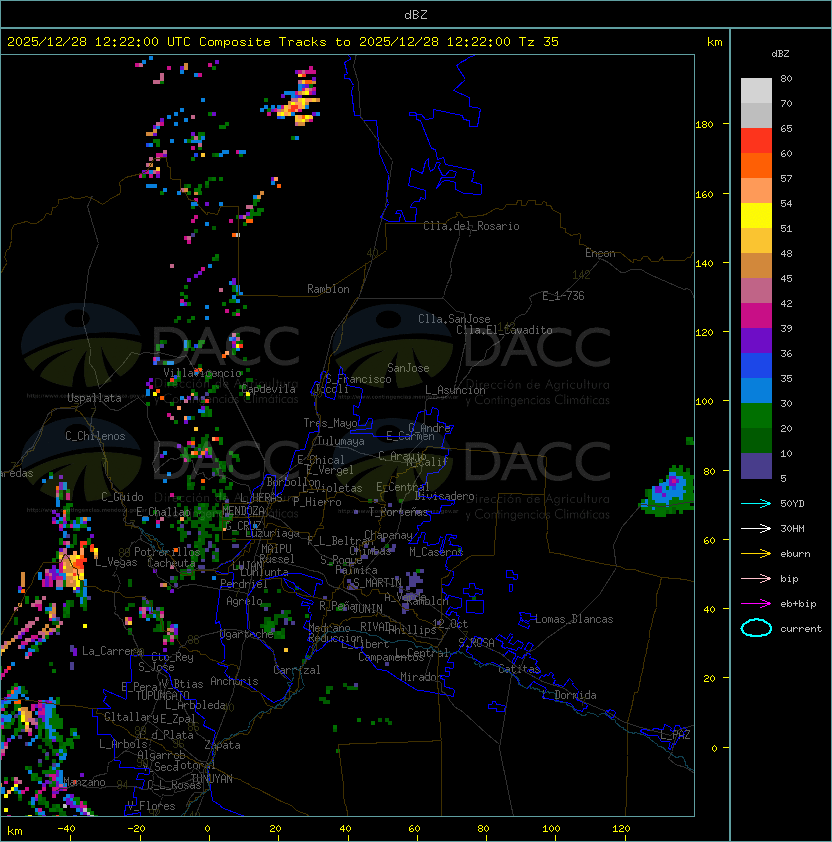The height and width of the screenshot is (842, 832).
Task: Select the 'Tres_Mayo' place label
Action: pos(330,423)
